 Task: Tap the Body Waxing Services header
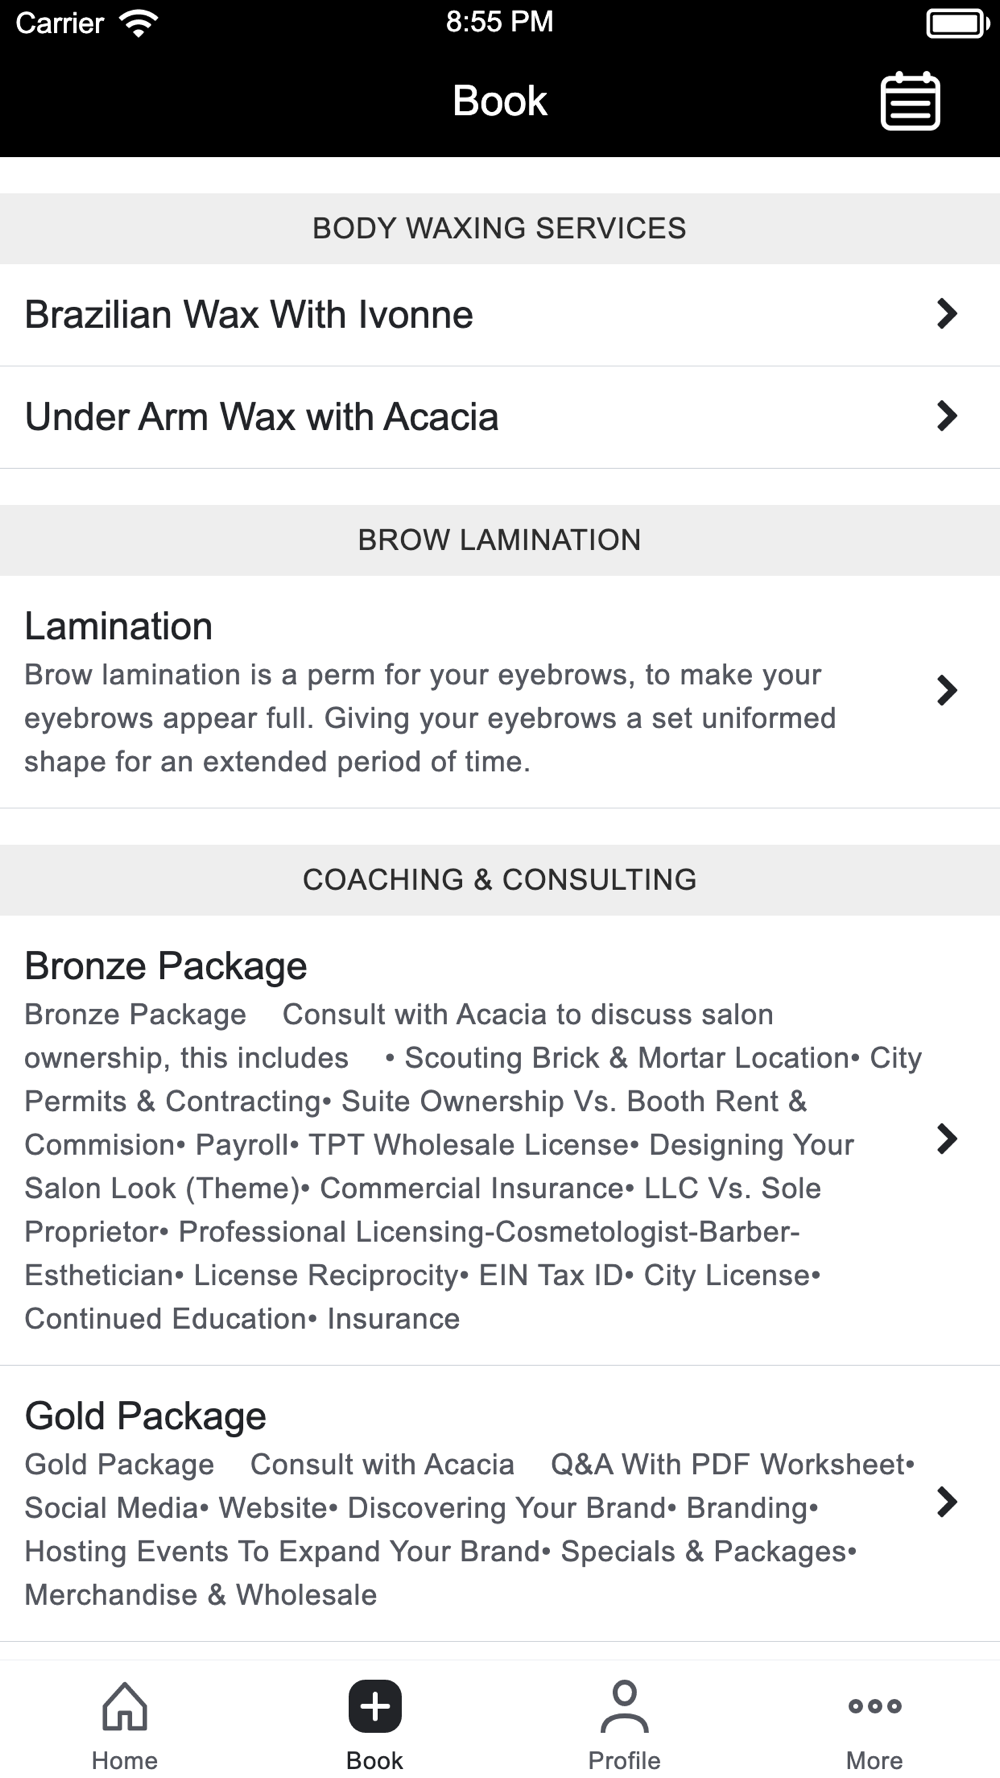pyautogui.click(x=499, y=228)
